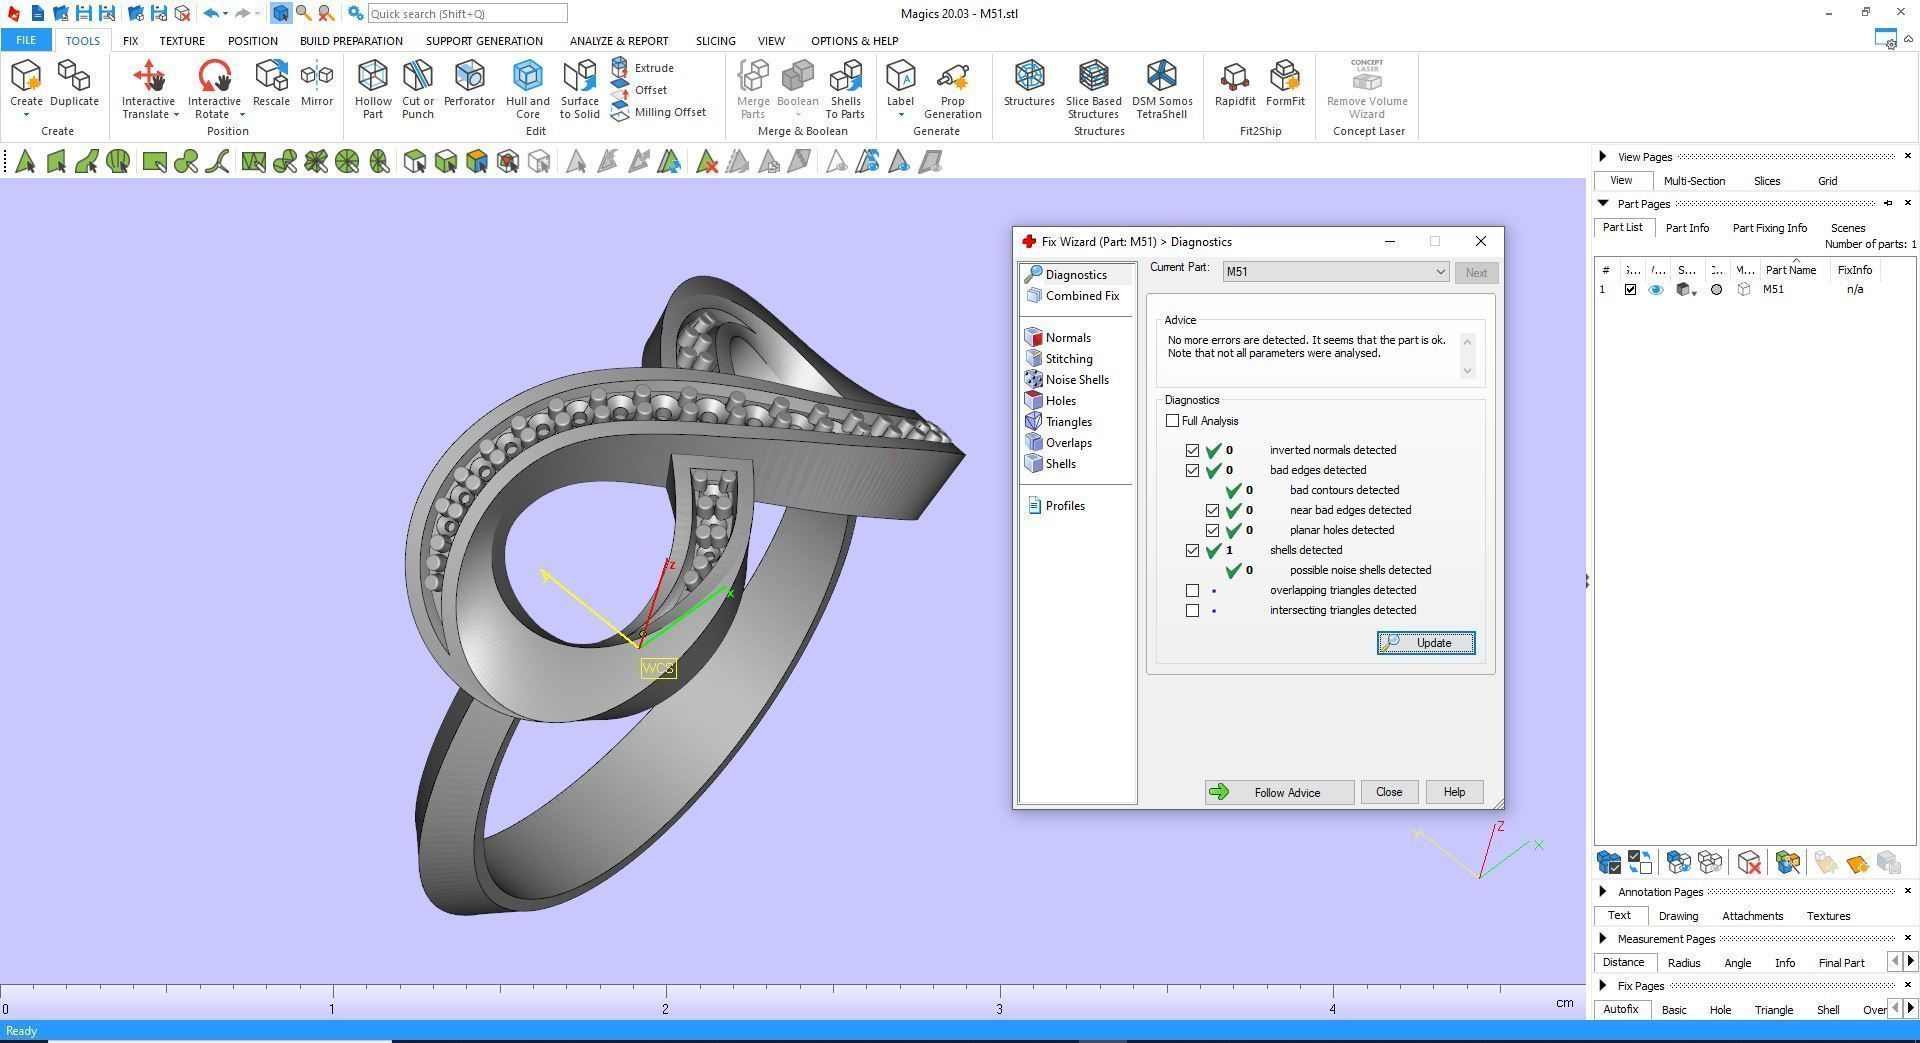1920x1043 pixels.
Task: Open Combined Fix page
Action: click(x=1073, y=296)
